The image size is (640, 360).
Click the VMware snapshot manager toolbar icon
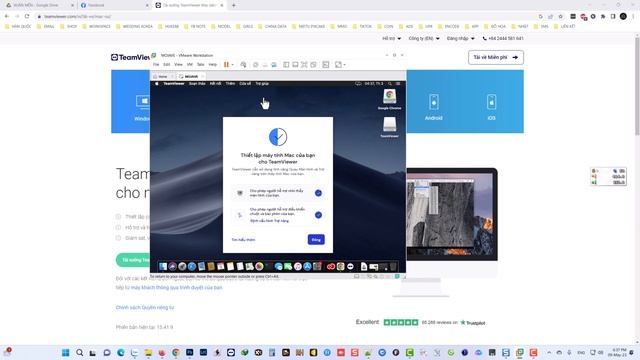(274, 64)
